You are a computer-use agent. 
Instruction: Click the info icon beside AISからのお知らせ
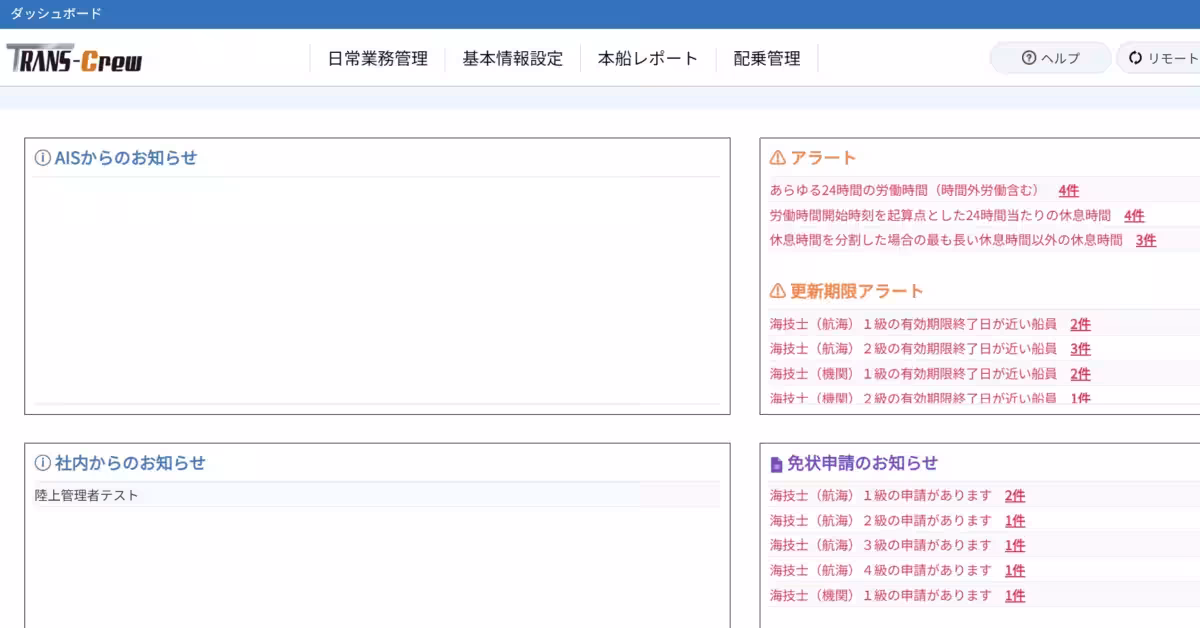click(x=40, y=157)
